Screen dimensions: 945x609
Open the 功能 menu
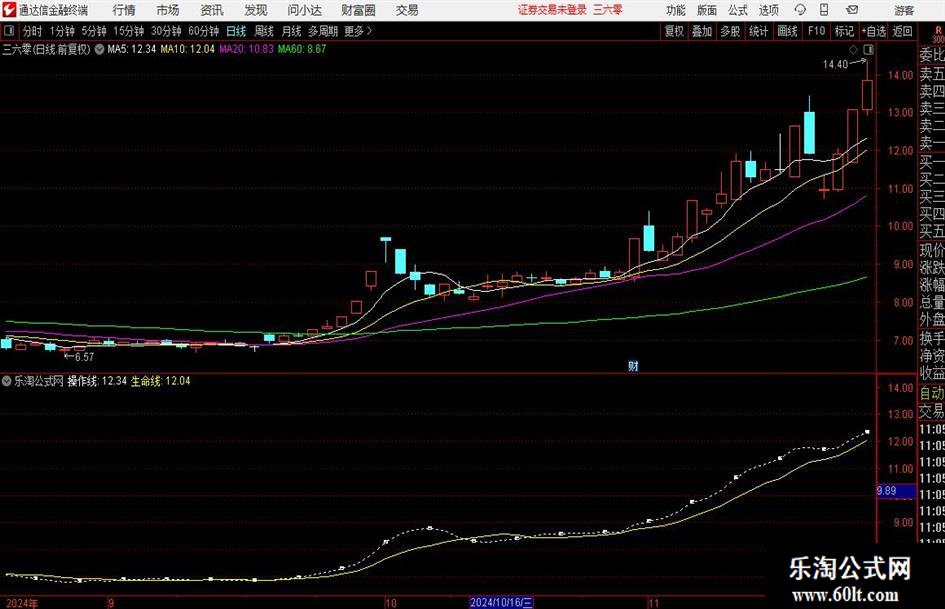tap(676, 10)
